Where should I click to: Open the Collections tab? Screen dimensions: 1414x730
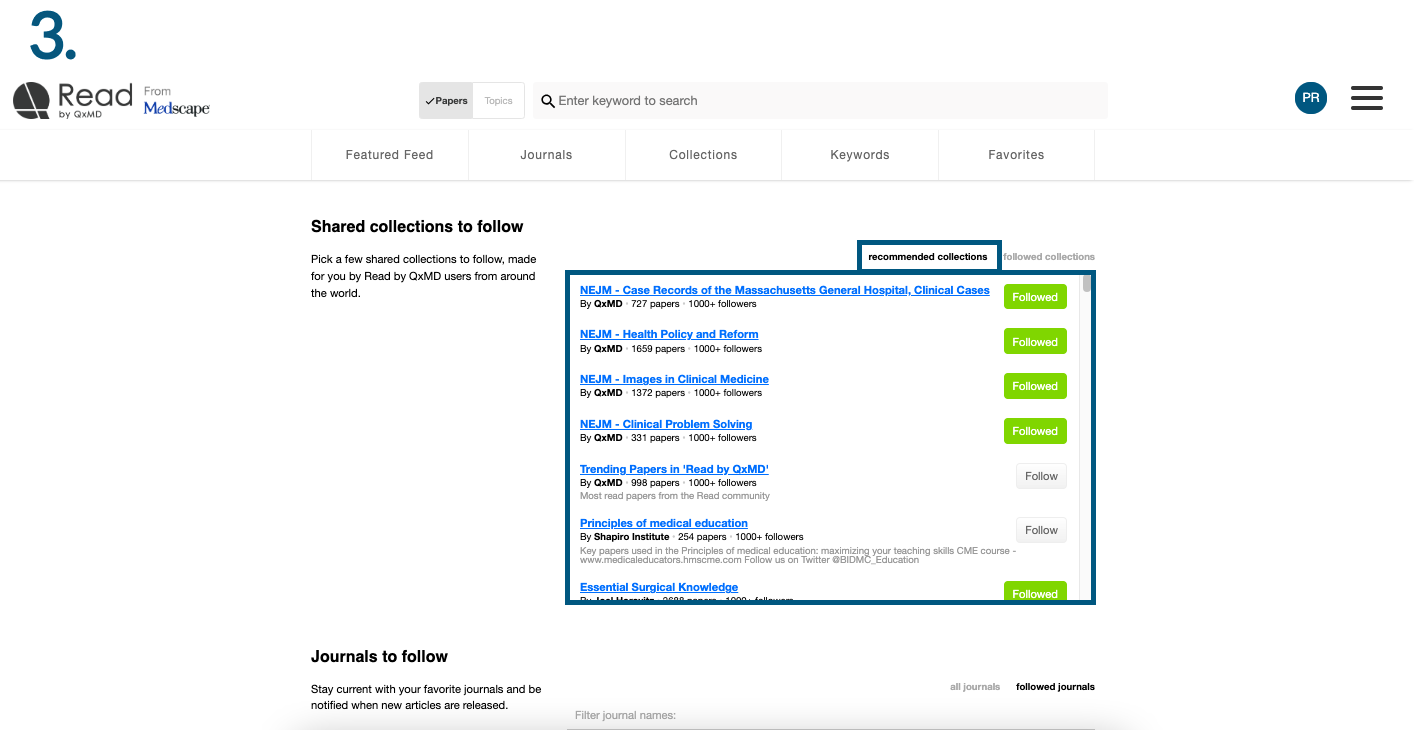coord(703,155)
